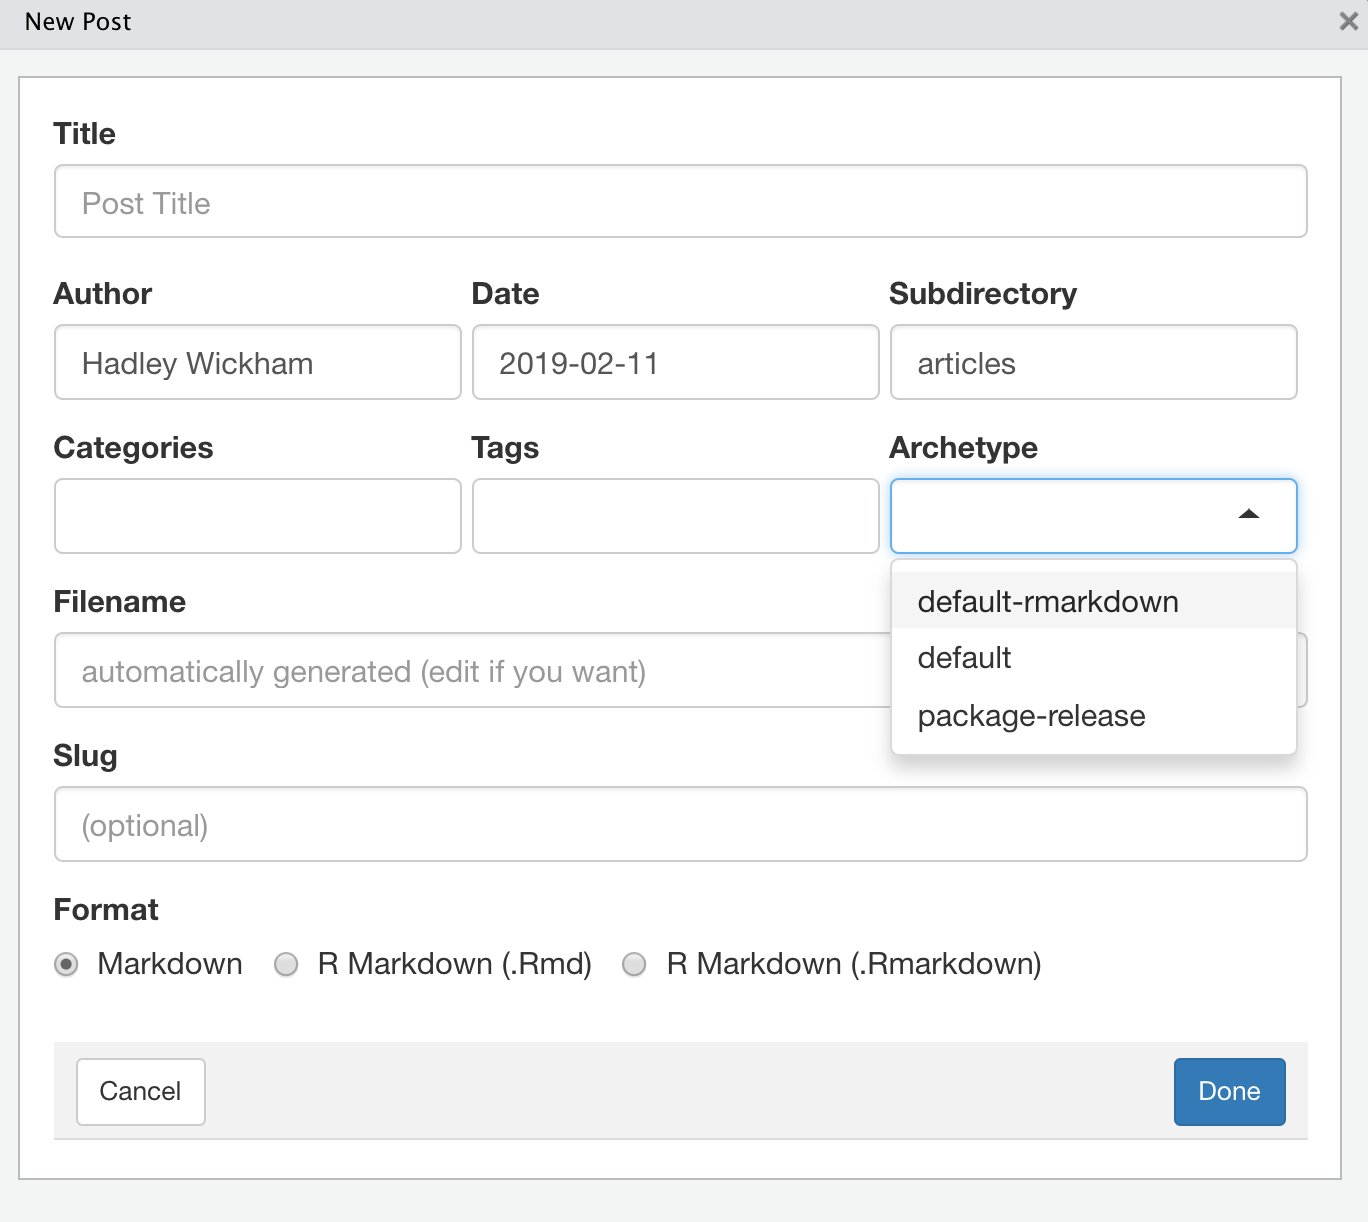Click the empty Tags input box
Viewport: 1368px width, 1222px height.
click(x=675, y=516)
